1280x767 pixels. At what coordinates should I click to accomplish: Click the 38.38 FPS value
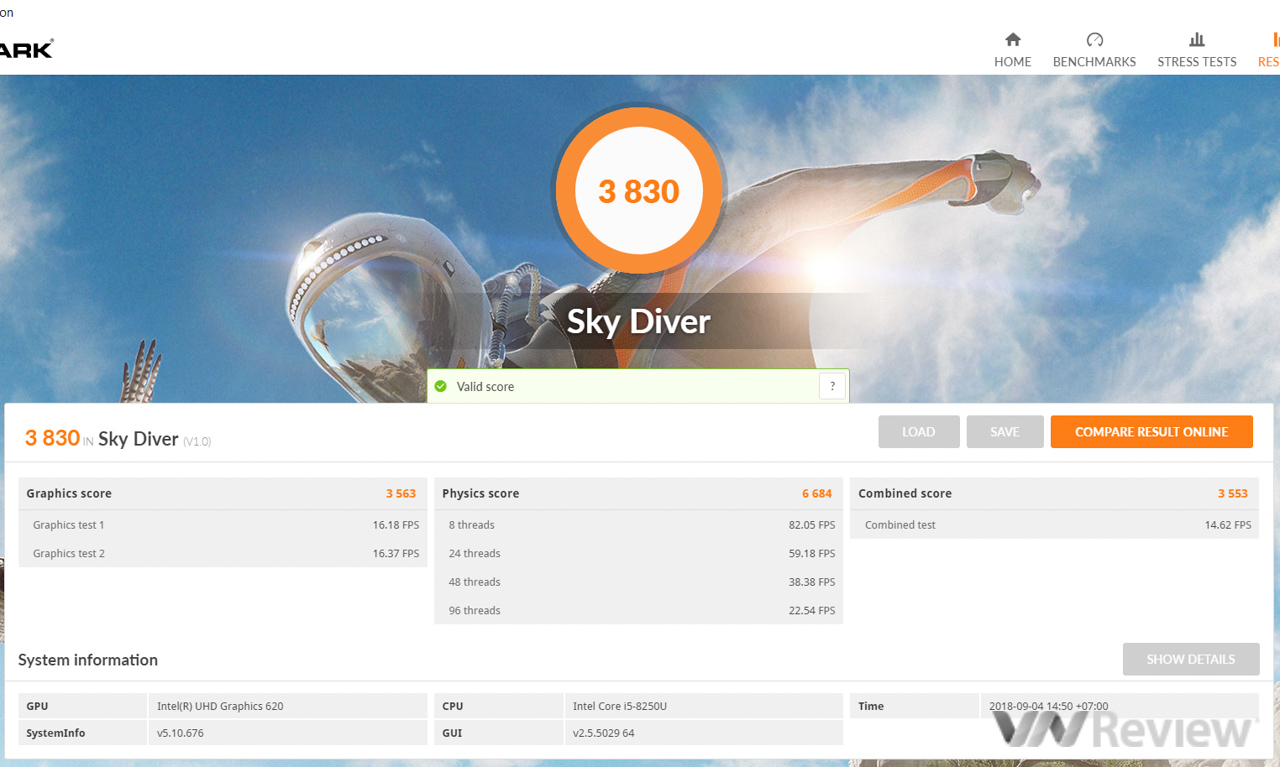pyautogui.click(x=812, y=582)
